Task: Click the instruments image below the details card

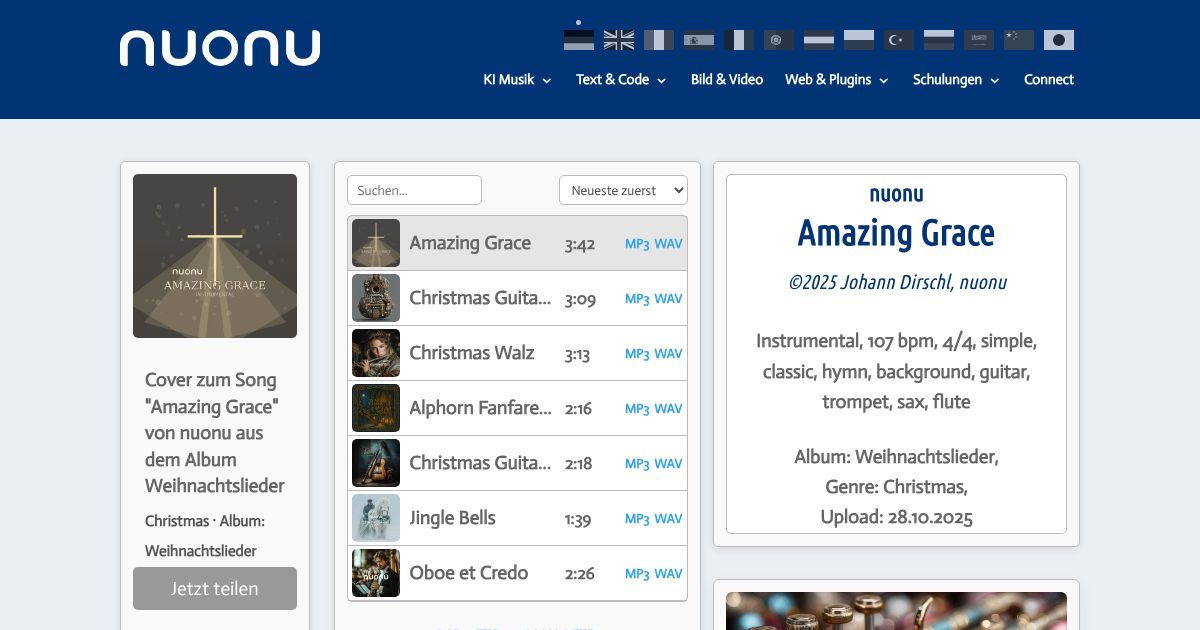Action: [896, 611]
